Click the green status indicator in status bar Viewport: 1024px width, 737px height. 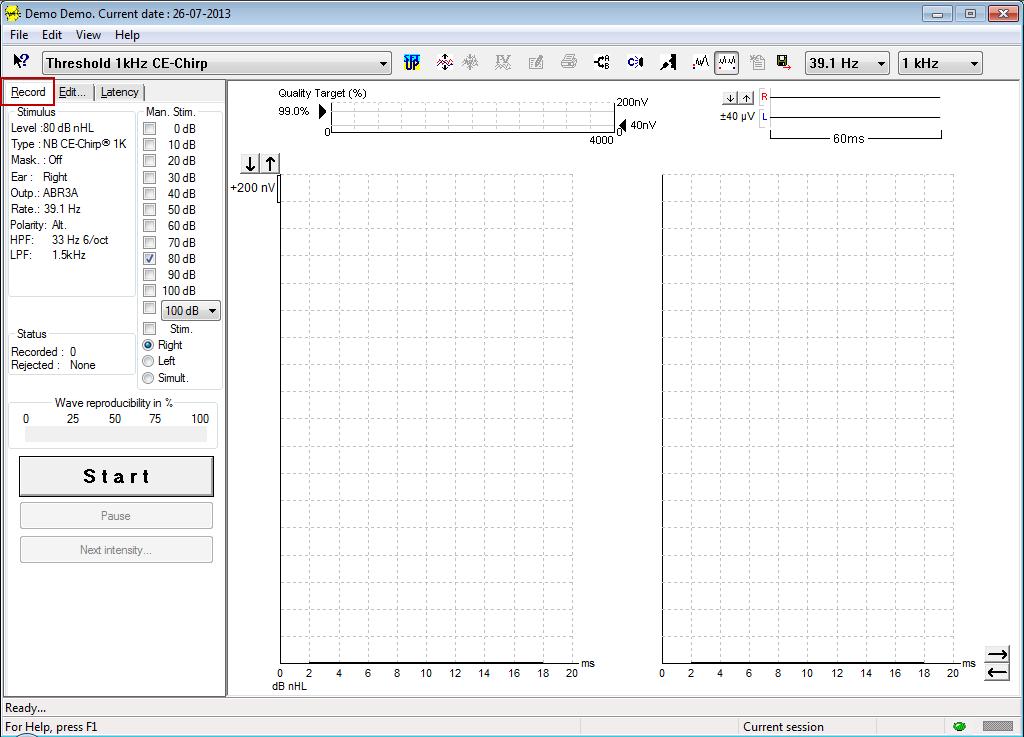[959, 727]
